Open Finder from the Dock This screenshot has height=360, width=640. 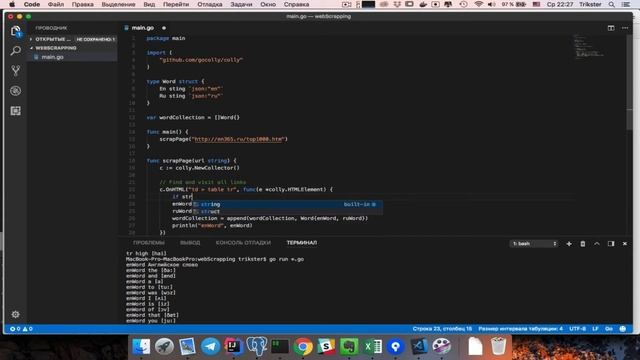[x=141, y=347]
